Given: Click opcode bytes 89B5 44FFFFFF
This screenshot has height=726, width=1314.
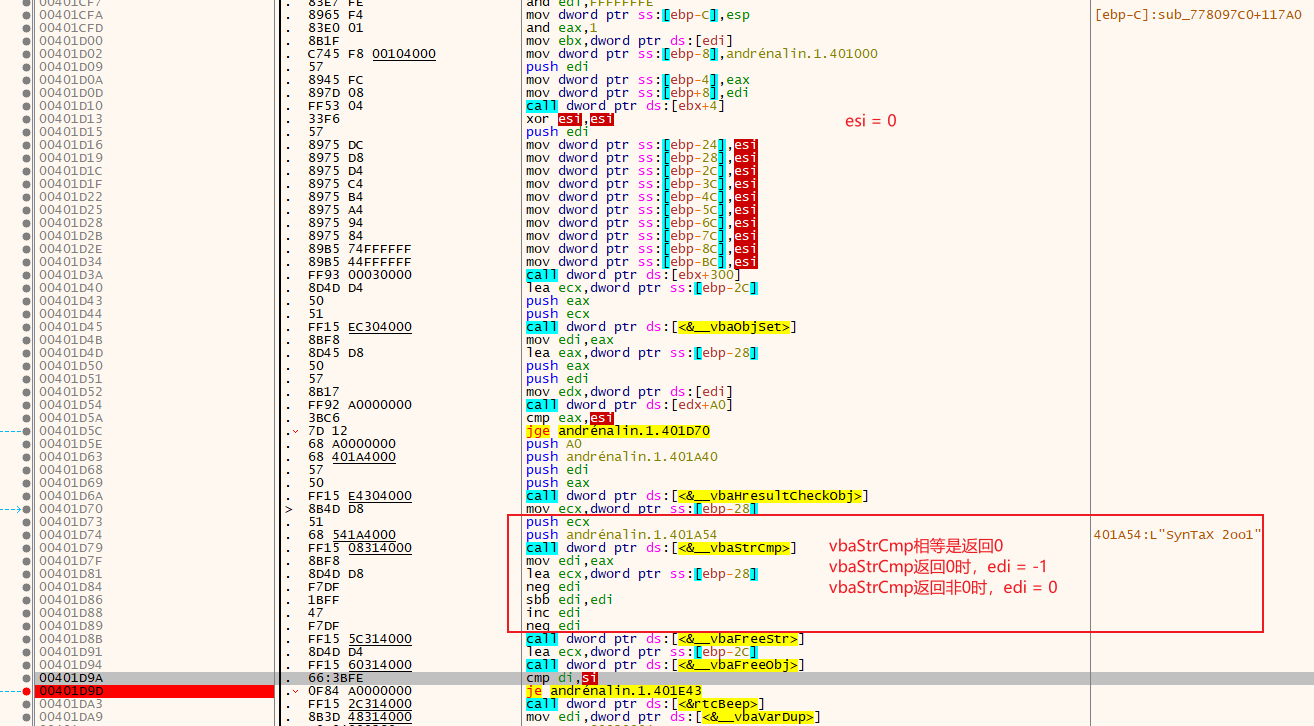Looking at the screenshot, I should pos(359,262).
